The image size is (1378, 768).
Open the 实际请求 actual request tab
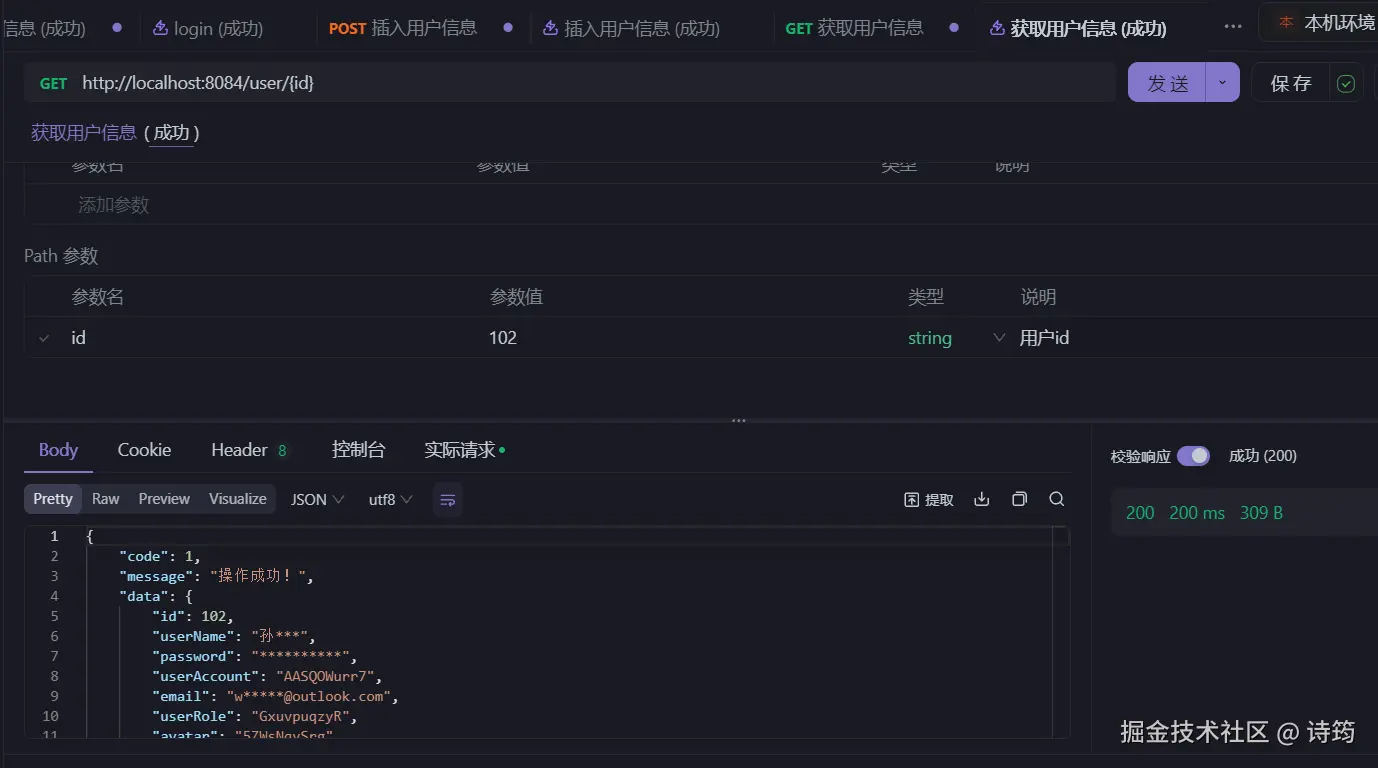(x=464, y=450)
